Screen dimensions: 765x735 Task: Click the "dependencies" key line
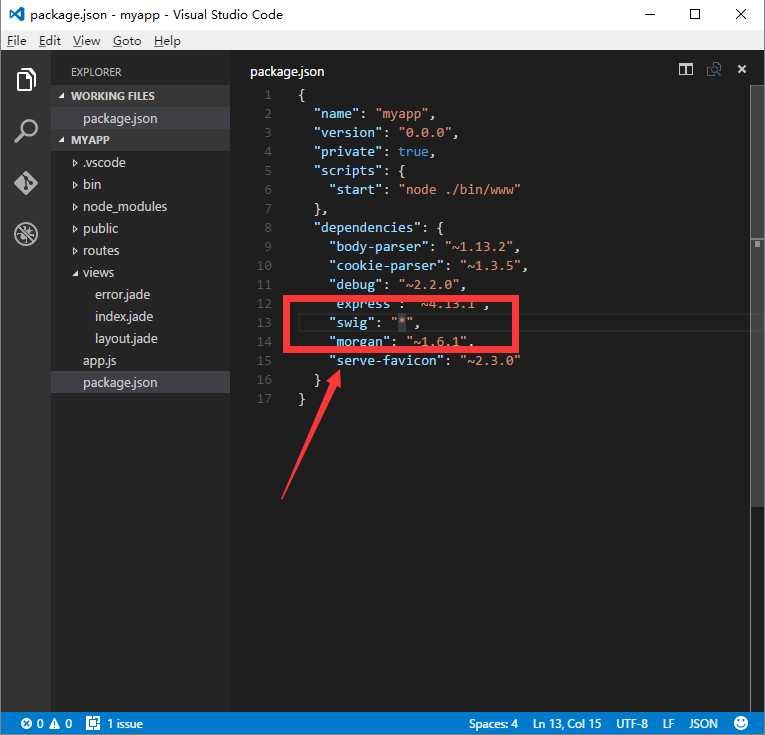click(379, 228)
